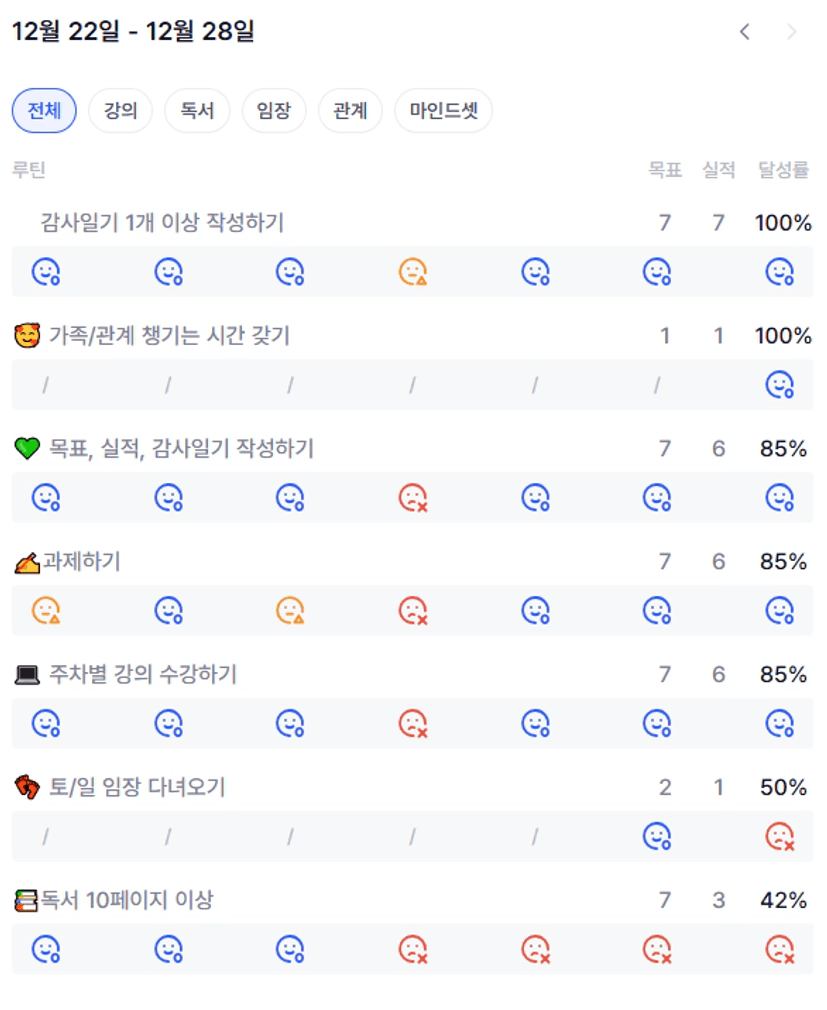
Task: Select the 마인드셋 filter tab
Action: pyautogui.click(x=443, y=111)
